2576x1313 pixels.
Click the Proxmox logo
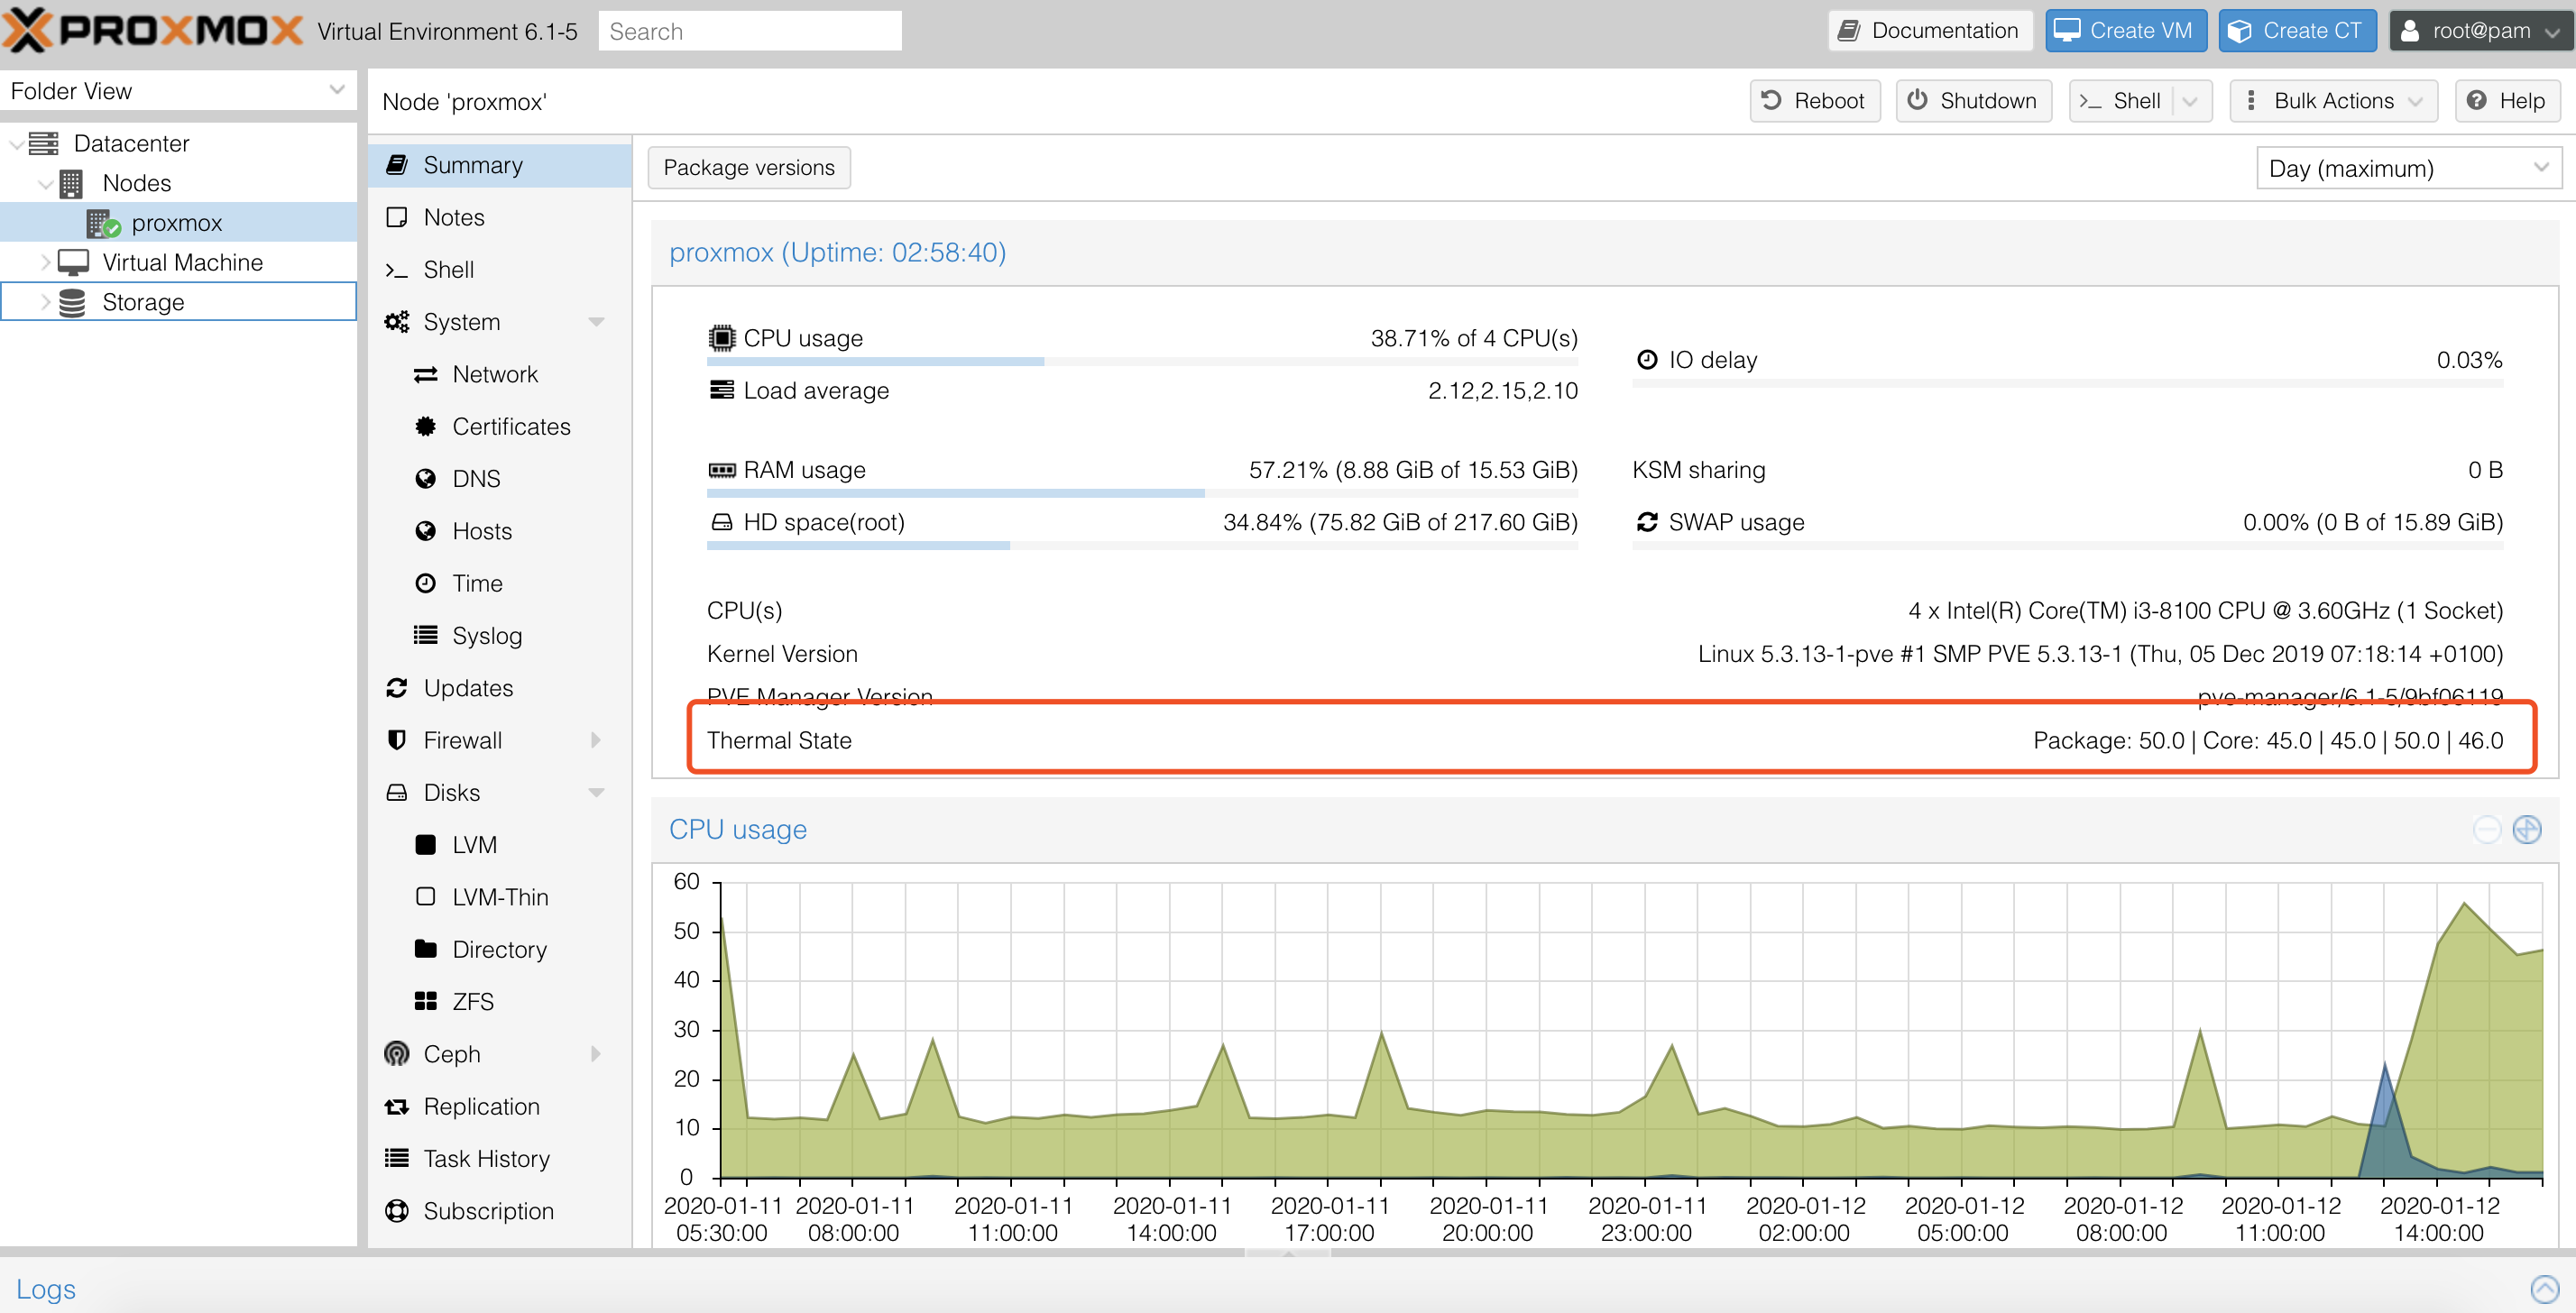tap(153, 30)
